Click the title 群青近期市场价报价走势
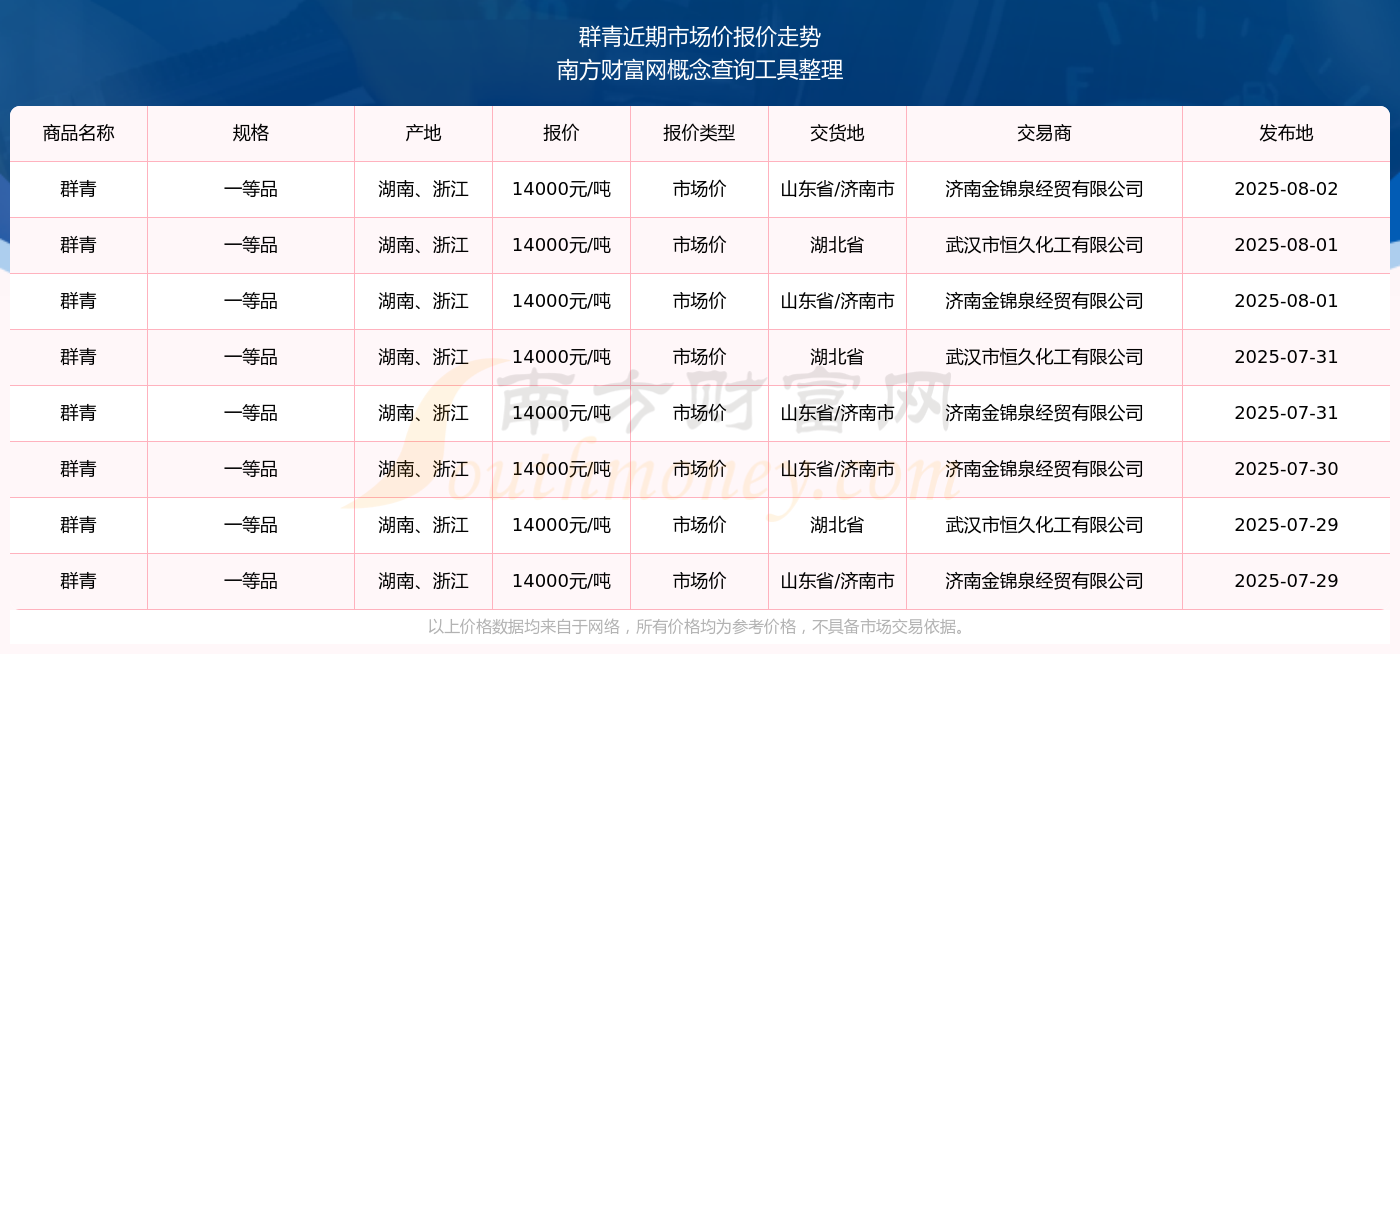 click(700, 37)
